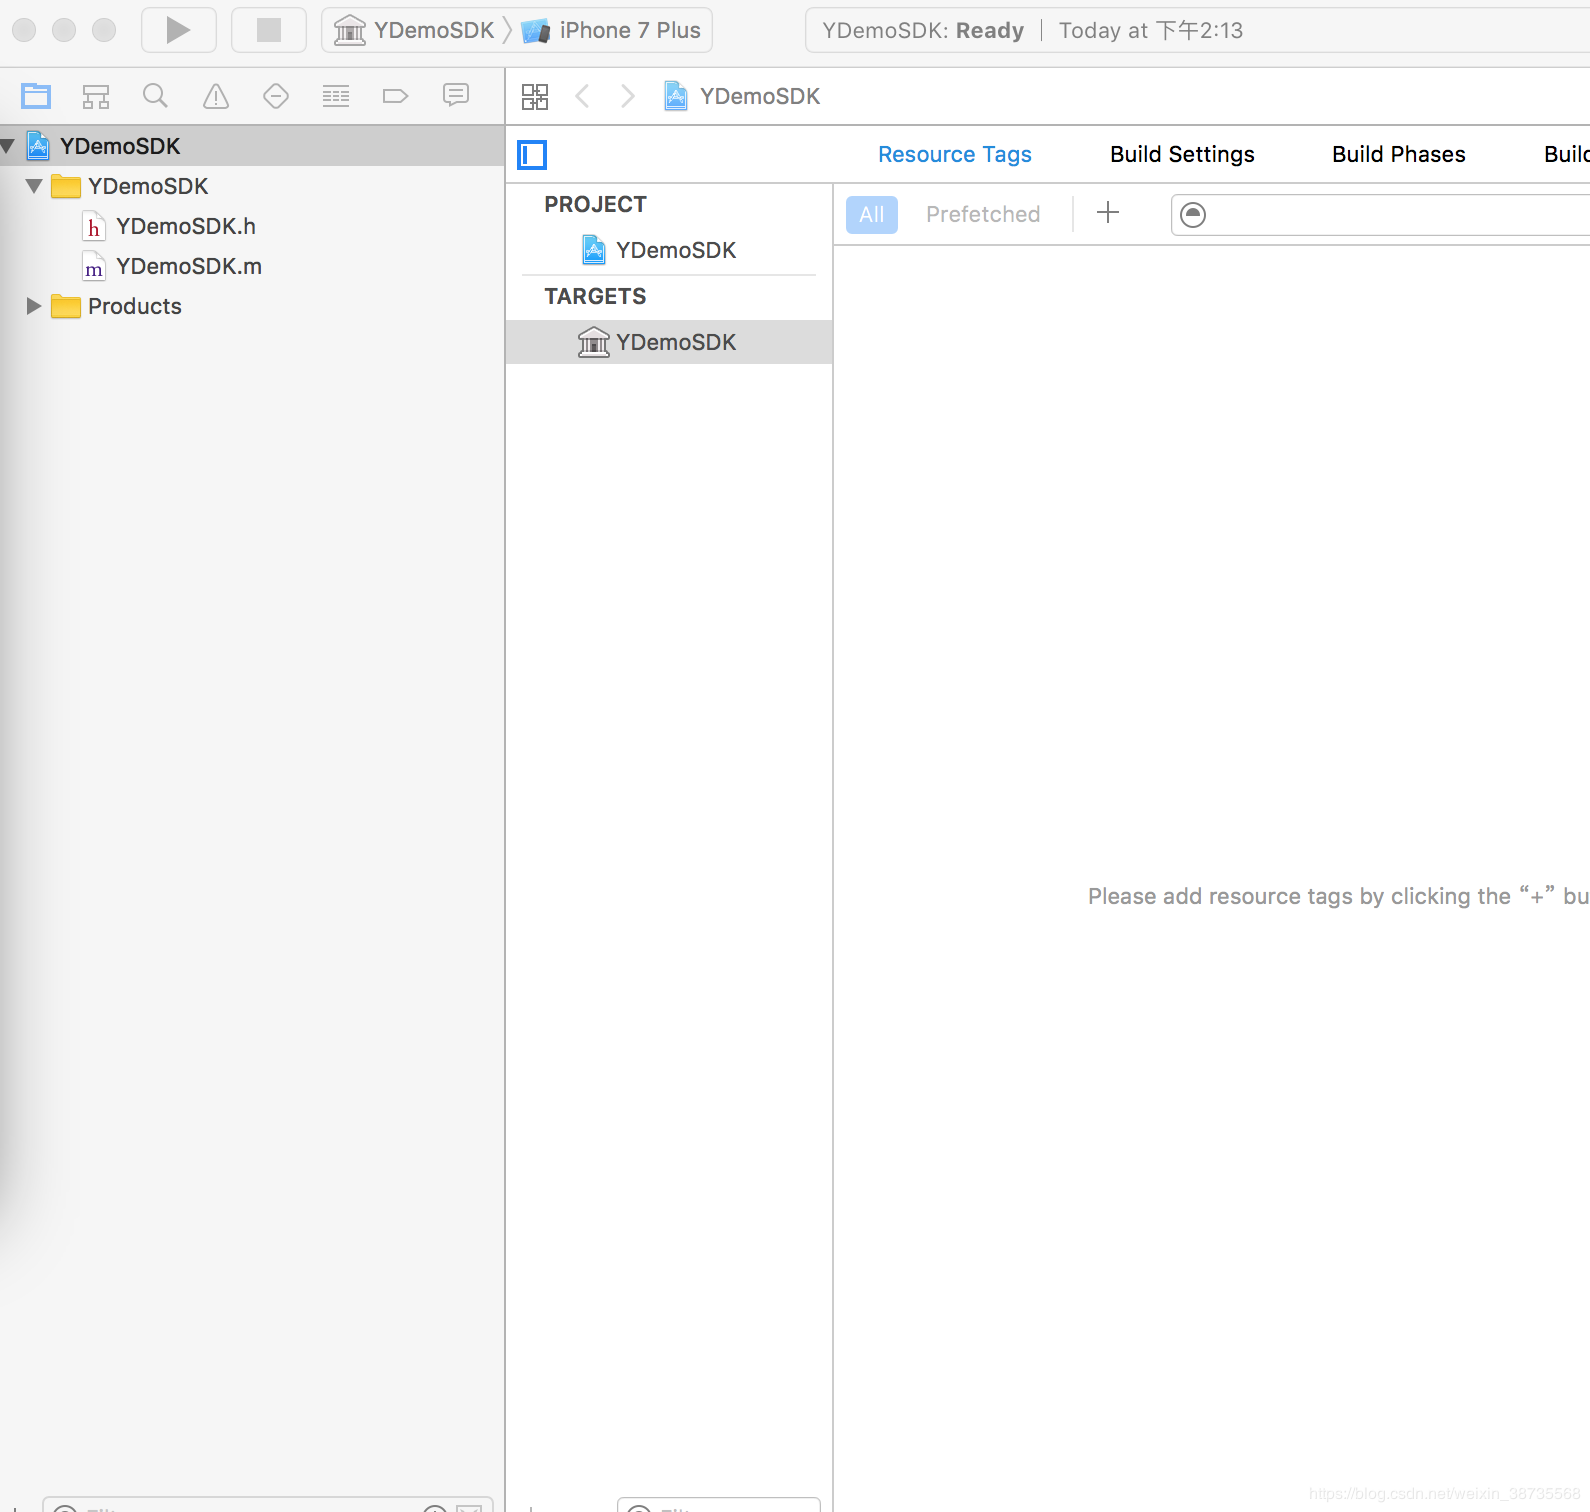
Task: Open the YDemoSDK scheme selector
Action: [416, 30]
